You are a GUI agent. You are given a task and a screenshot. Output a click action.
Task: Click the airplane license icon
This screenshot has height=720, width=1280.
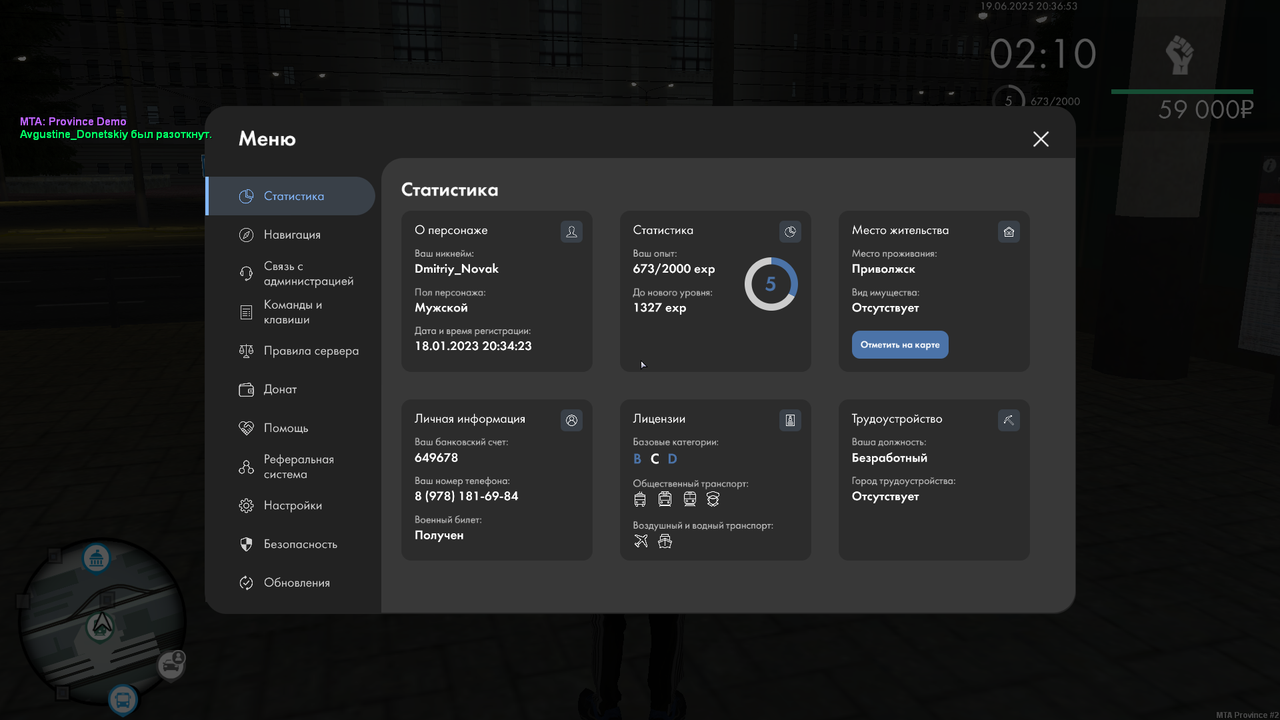[641, 541]
